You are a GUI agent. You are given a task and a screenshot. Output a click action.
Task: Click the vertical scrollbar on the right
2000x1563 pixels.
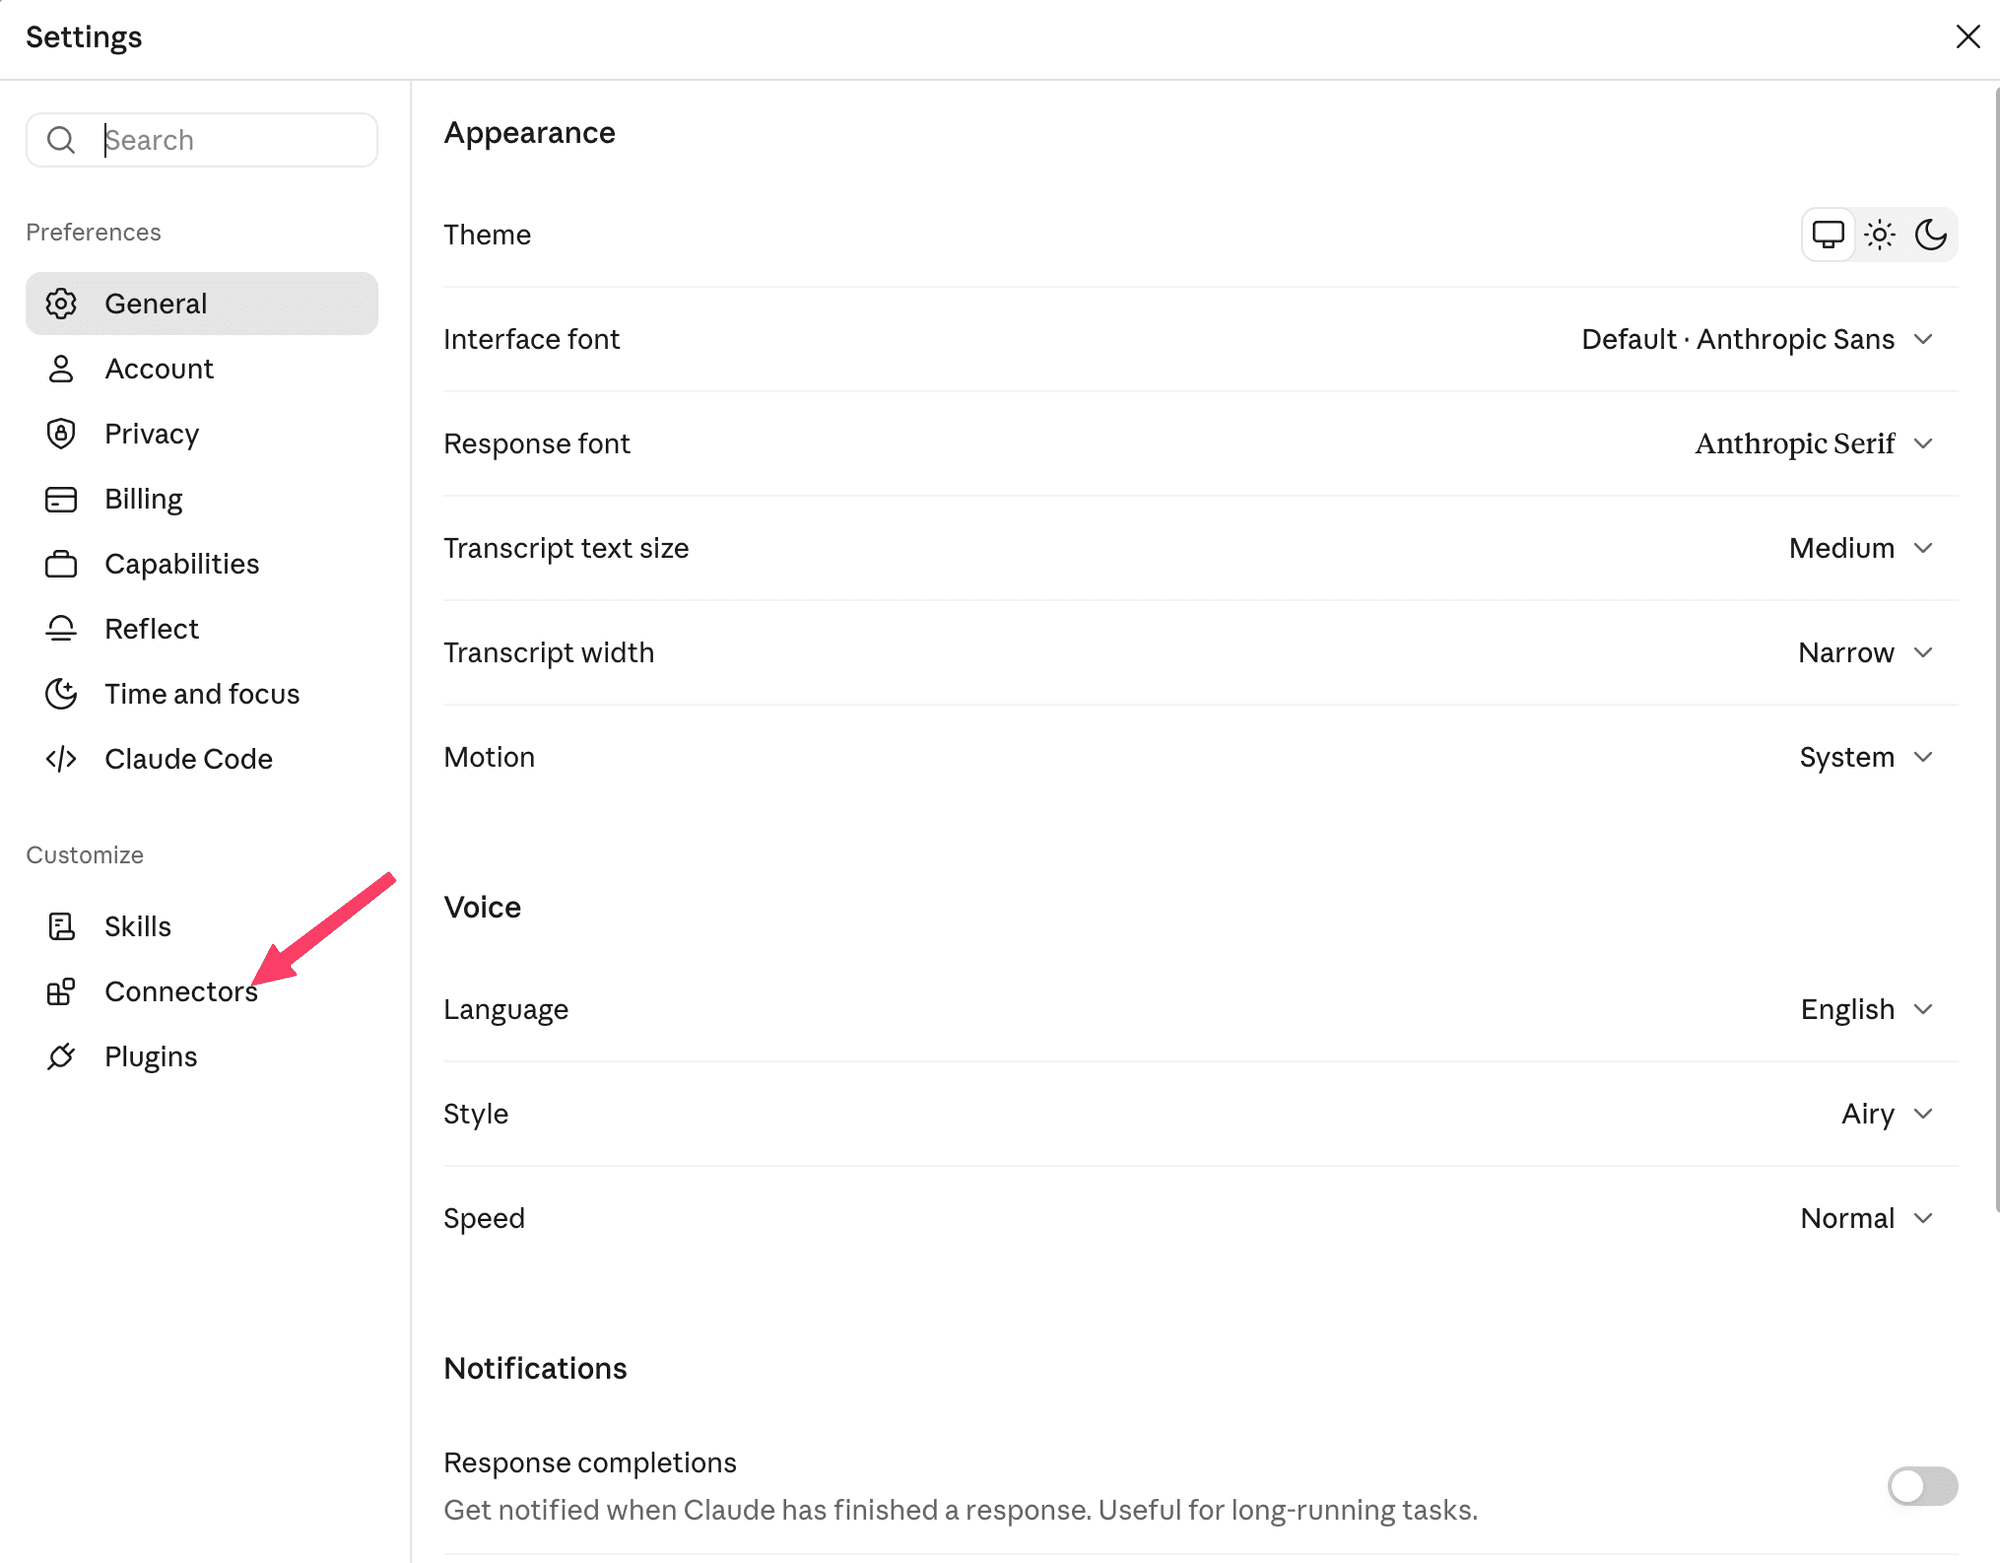[x=1996, y=650]
